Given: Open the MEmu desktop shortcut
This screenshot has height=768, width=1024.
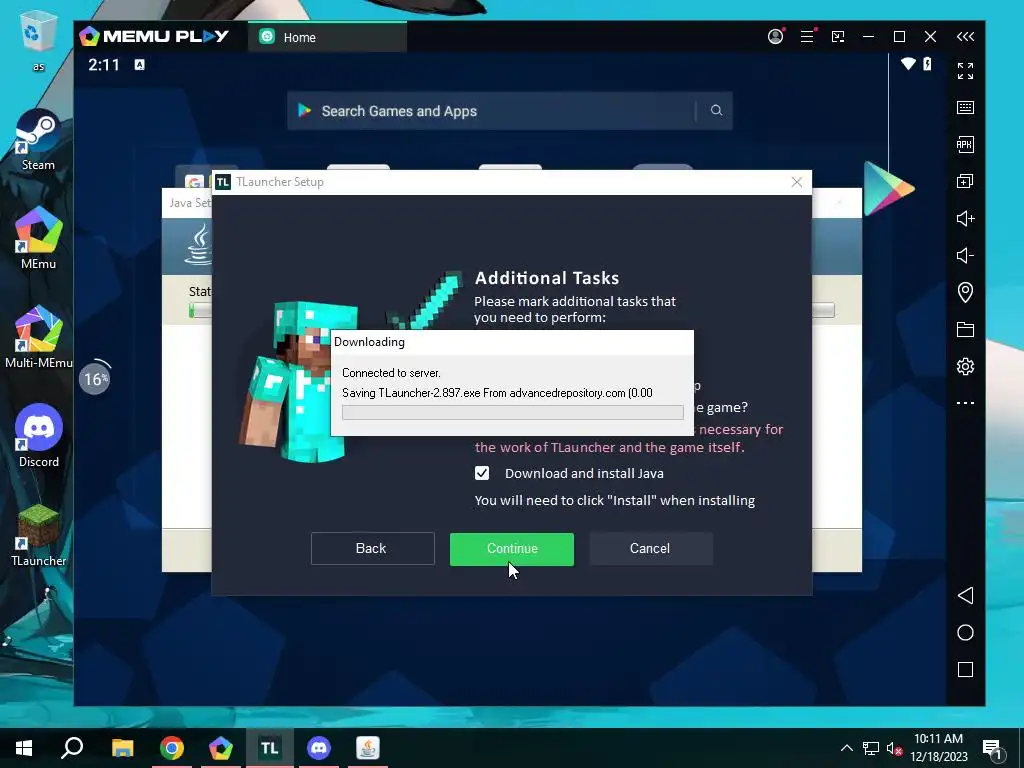Looking at the screenshot, I should click(39, 238).
